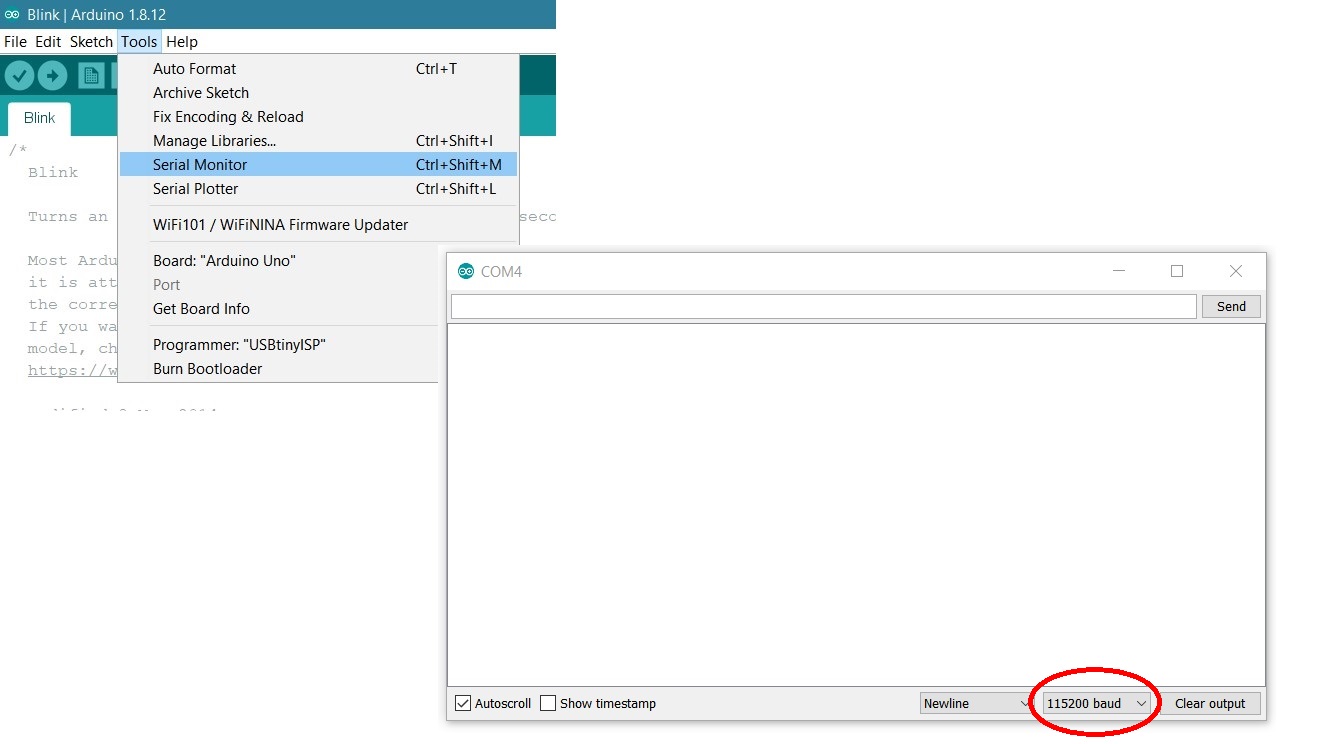Click Get Board Info entry
This screenshot has height=744, width=1323.
click(x=280, y=309)
